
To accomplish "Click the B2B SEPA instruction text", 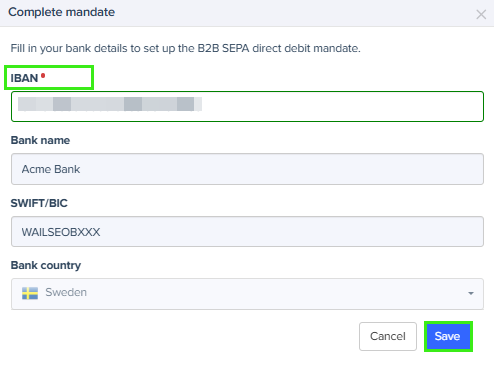I will click(x=185, y=48).
